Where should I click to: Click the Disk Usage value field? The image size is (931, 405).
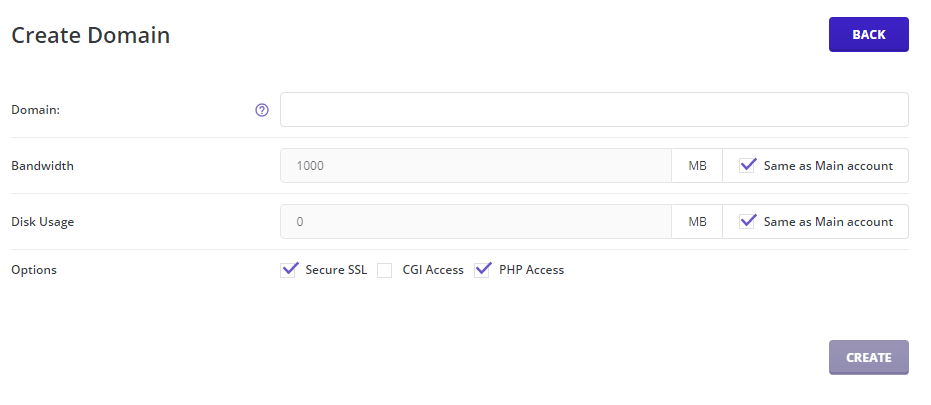pyautogui.click(x=476, y=222)
